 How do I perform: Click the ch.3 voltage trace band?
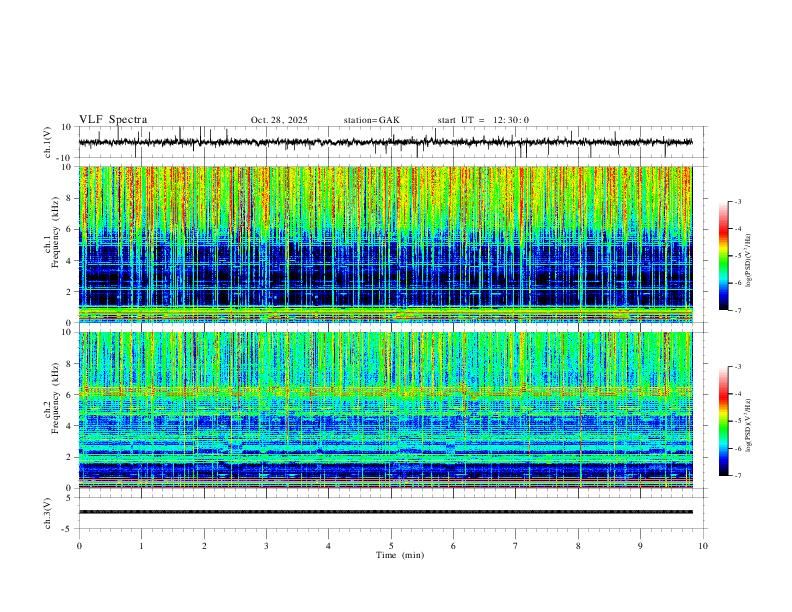pos(385,512)
